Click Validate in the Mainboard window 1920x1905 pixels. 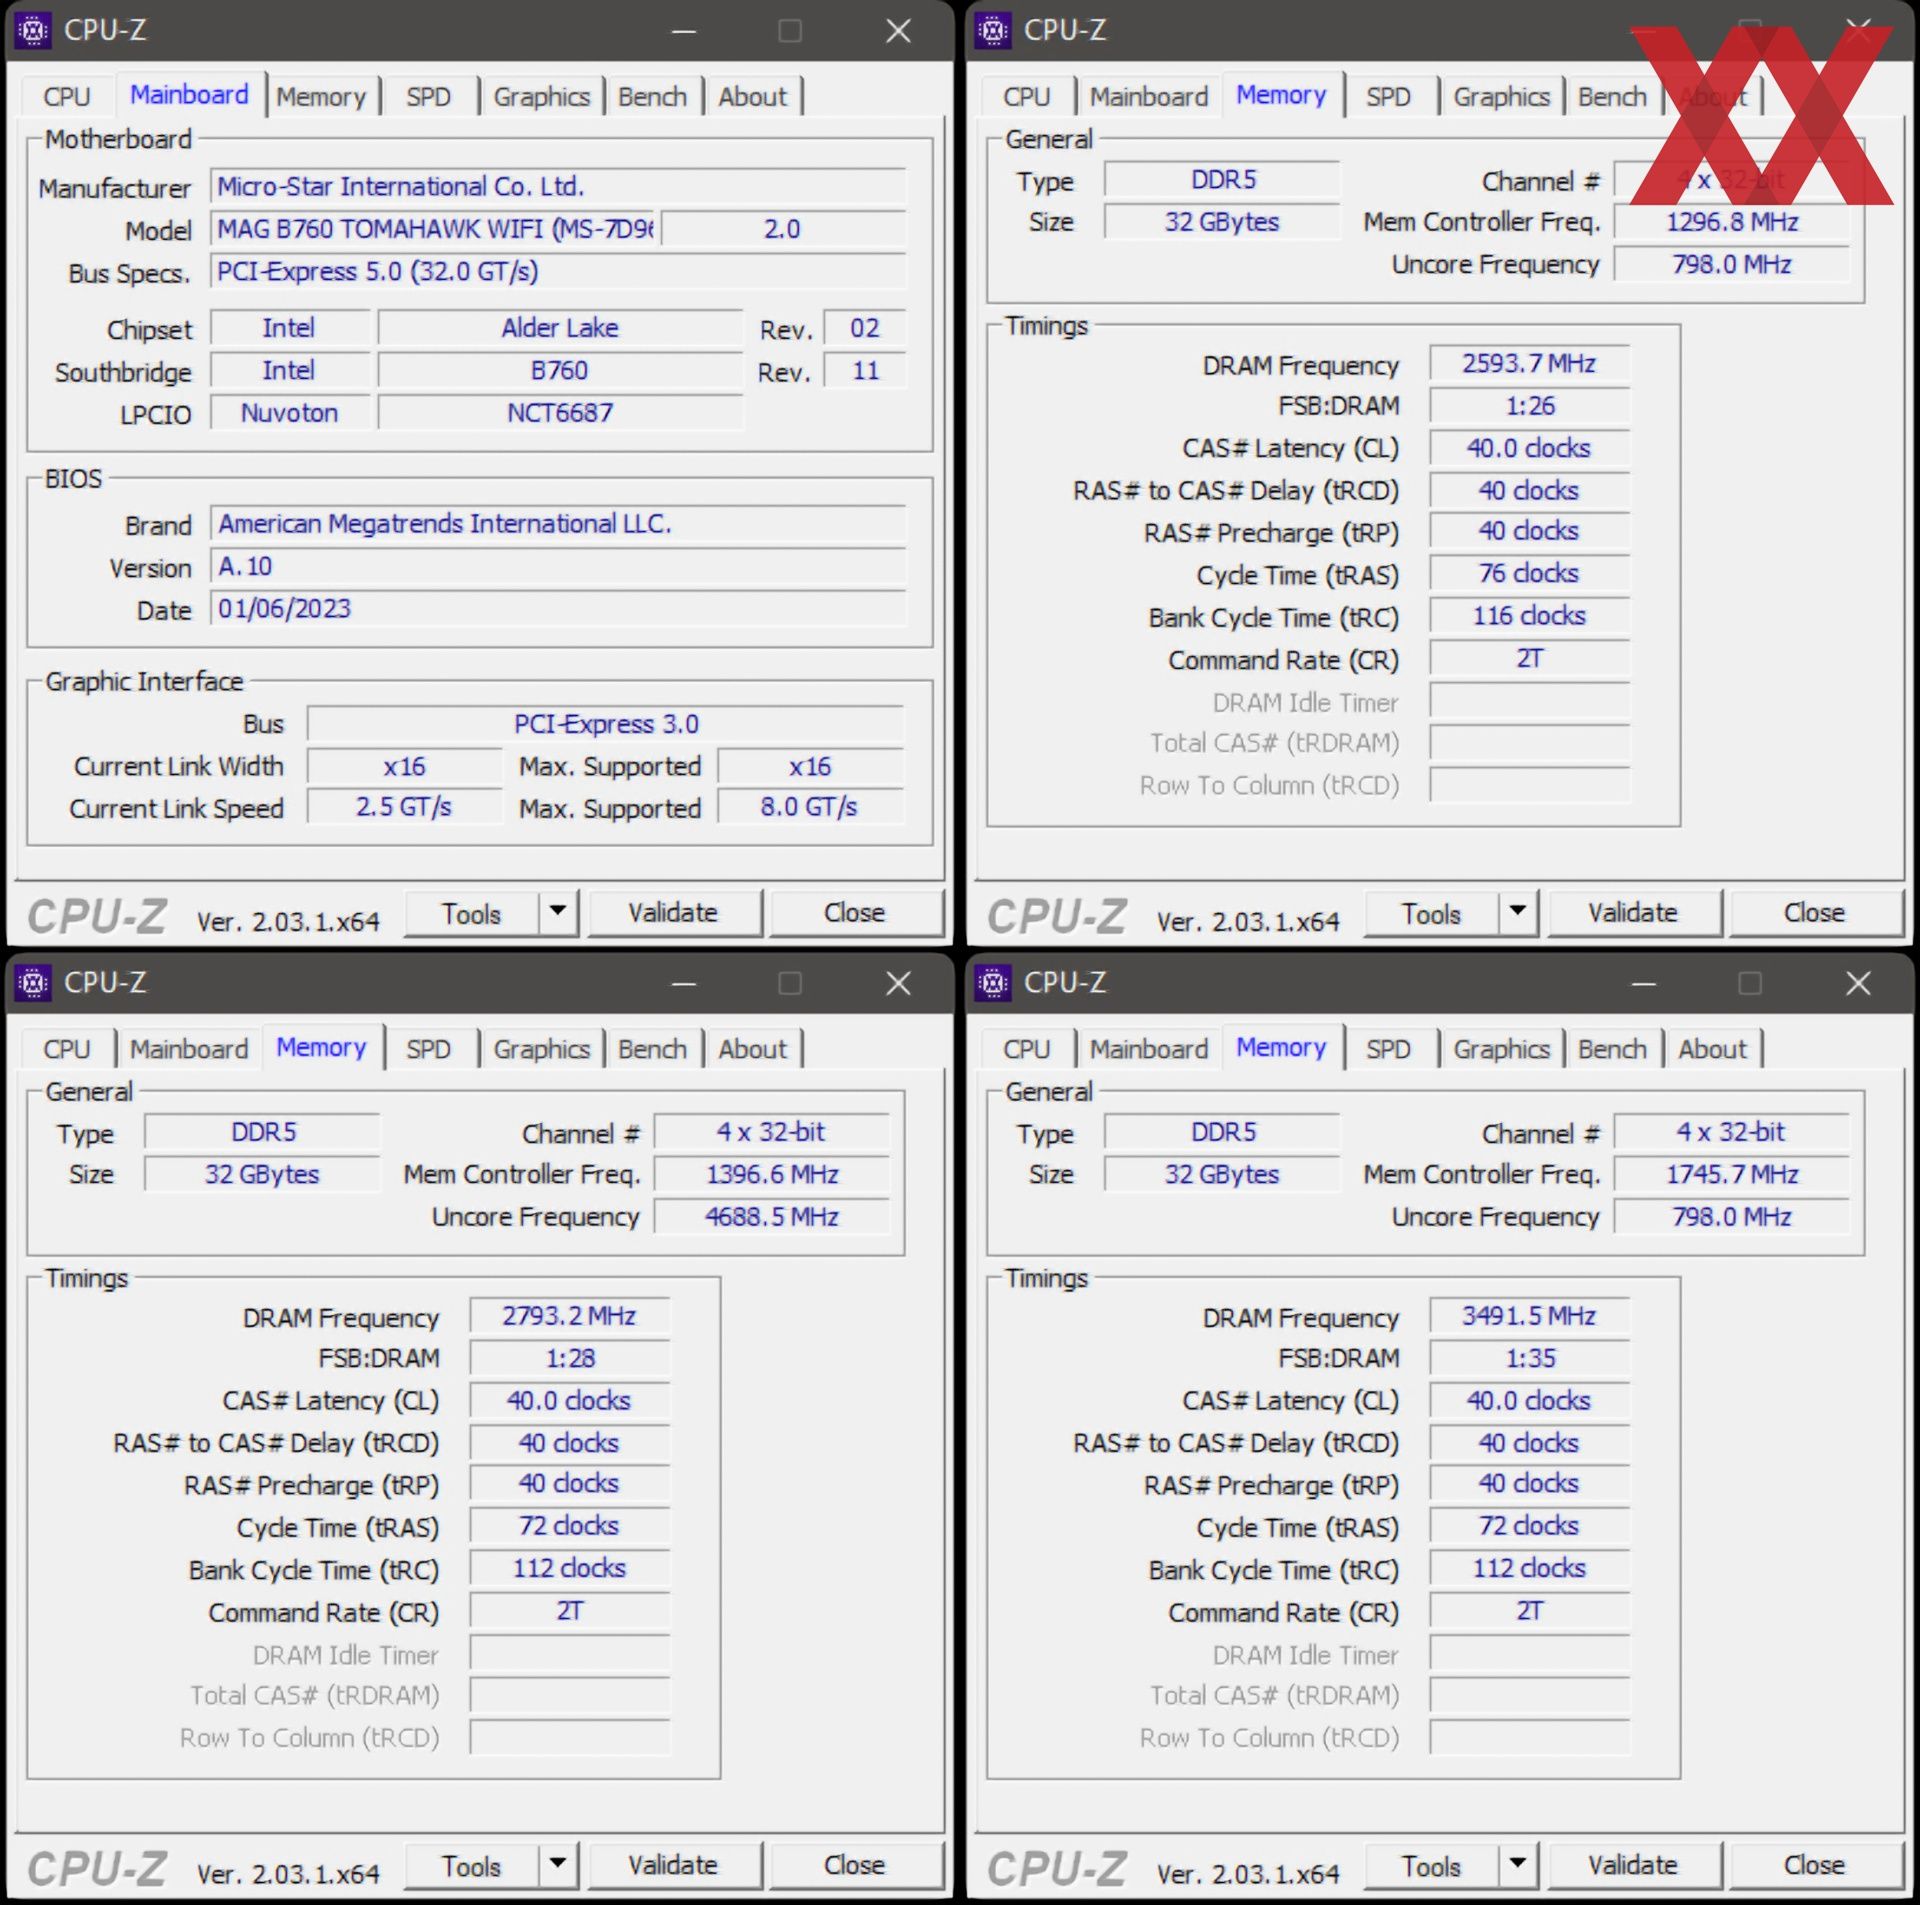click(673, 913)
